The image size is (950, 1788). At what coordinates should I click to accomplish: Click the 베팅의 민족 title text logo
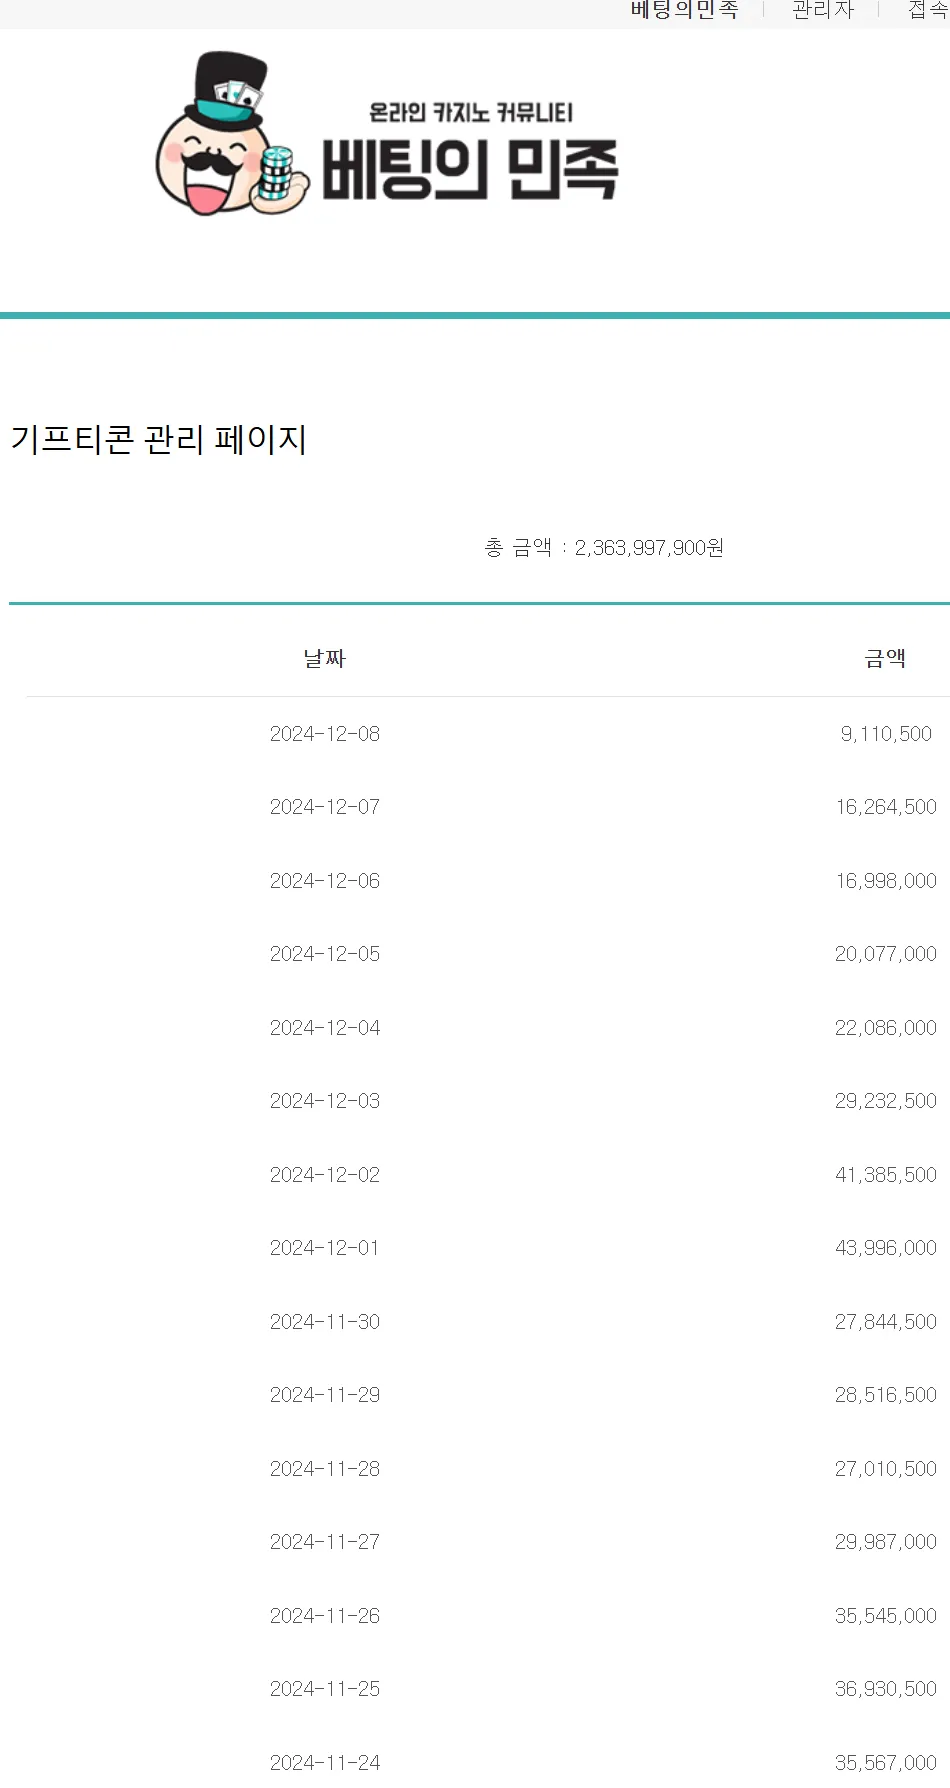[470, 152]
